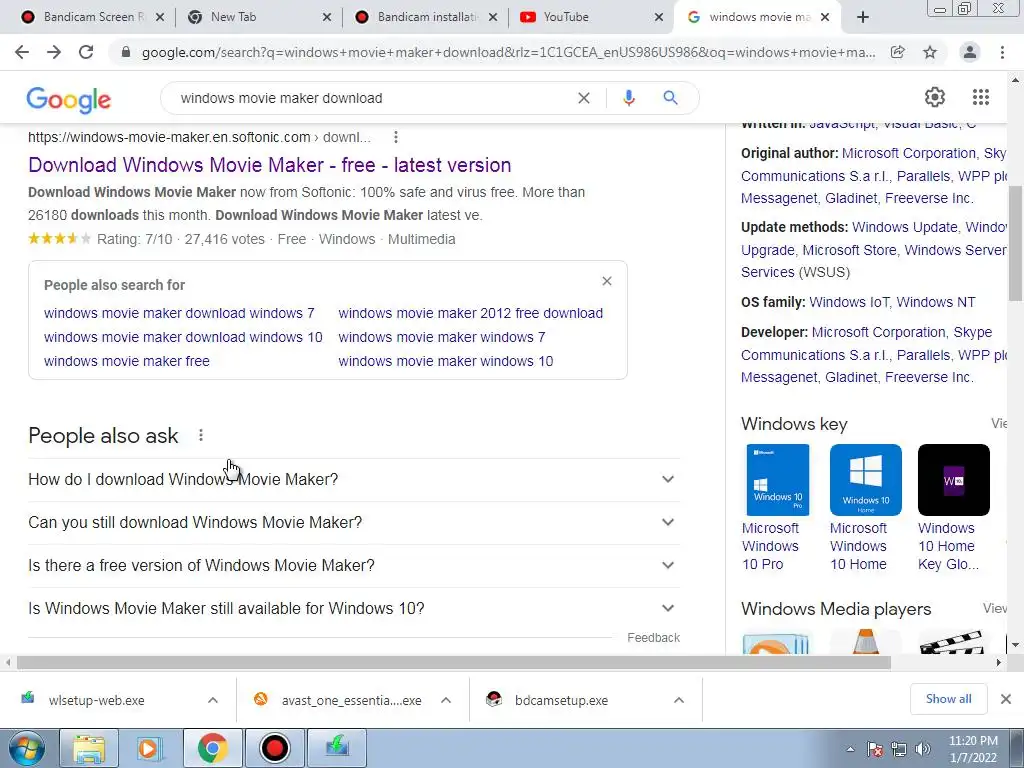Clear the search box with the X icon
This screenshot has height=768, width=1024.
tap(584, 98)
